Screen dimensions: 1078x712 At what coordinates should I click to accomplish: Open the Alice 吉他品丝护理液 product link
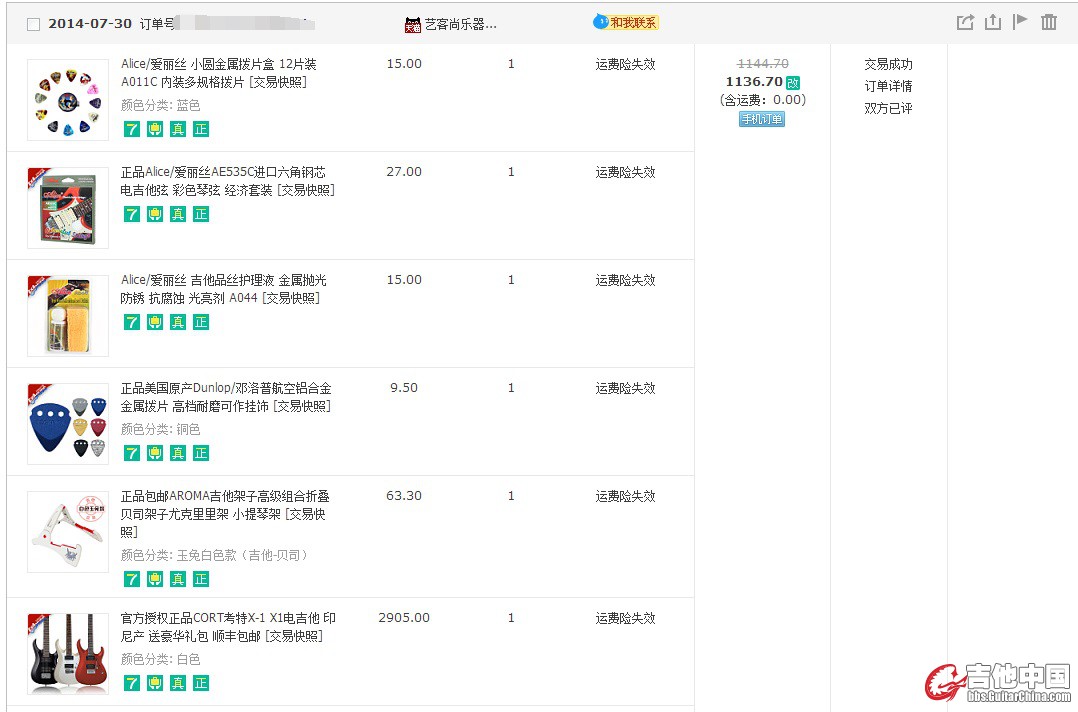click(223, 289)
